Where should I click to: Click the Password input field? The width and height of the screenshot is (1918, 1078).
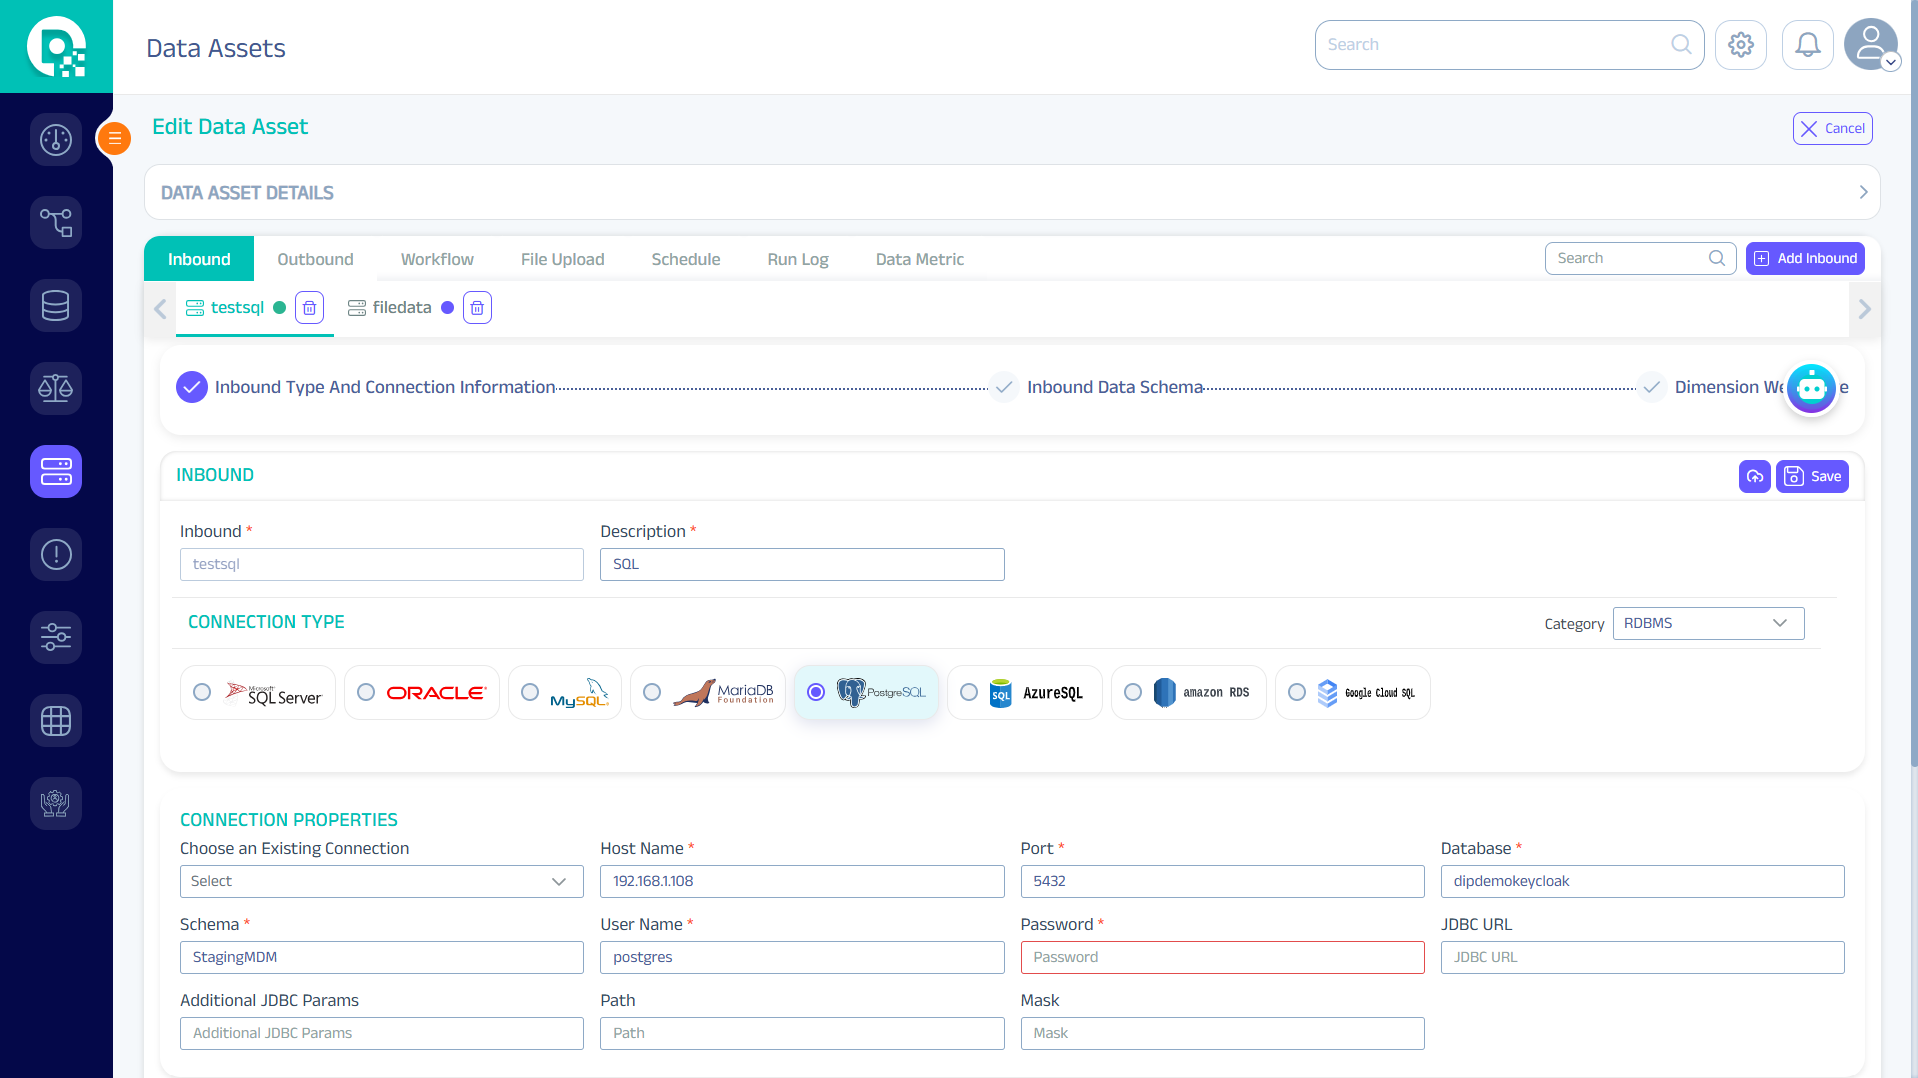(1221, 957)
